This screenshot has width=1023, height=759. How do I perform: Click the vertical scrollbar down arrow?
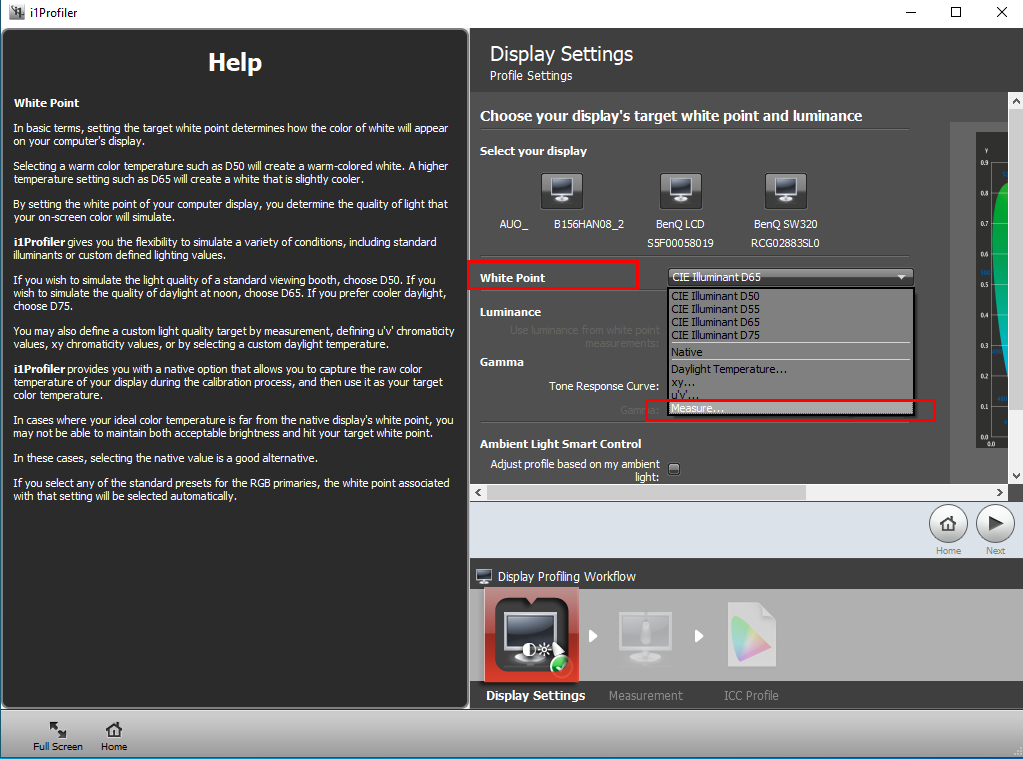click(1016, 476)
